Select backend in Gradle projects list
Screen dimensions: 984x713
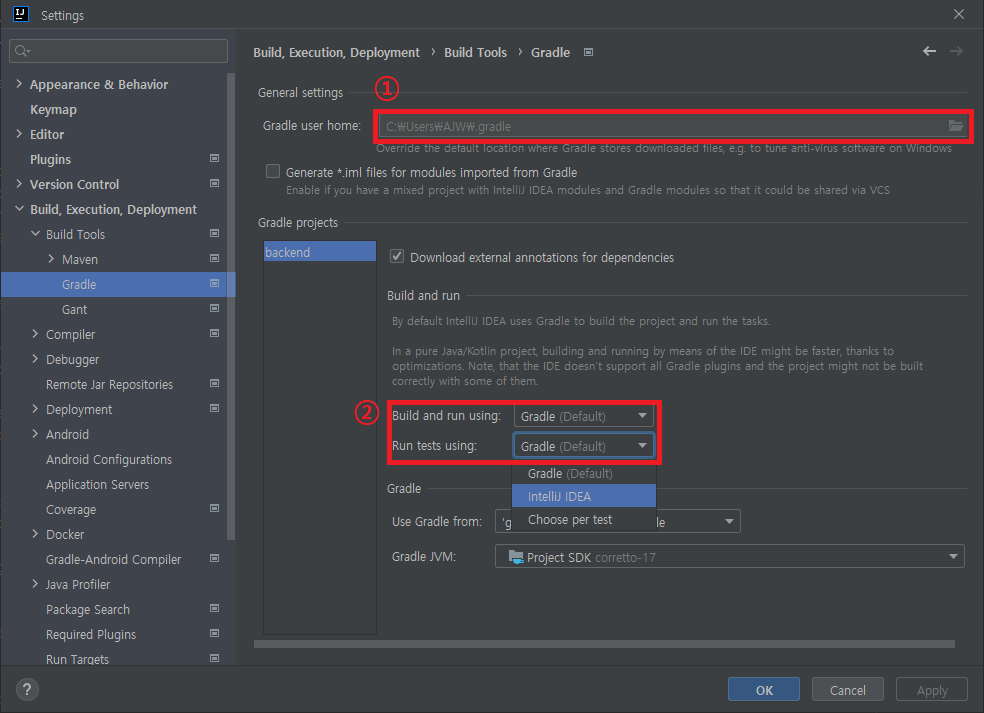(x=320, y=252)
